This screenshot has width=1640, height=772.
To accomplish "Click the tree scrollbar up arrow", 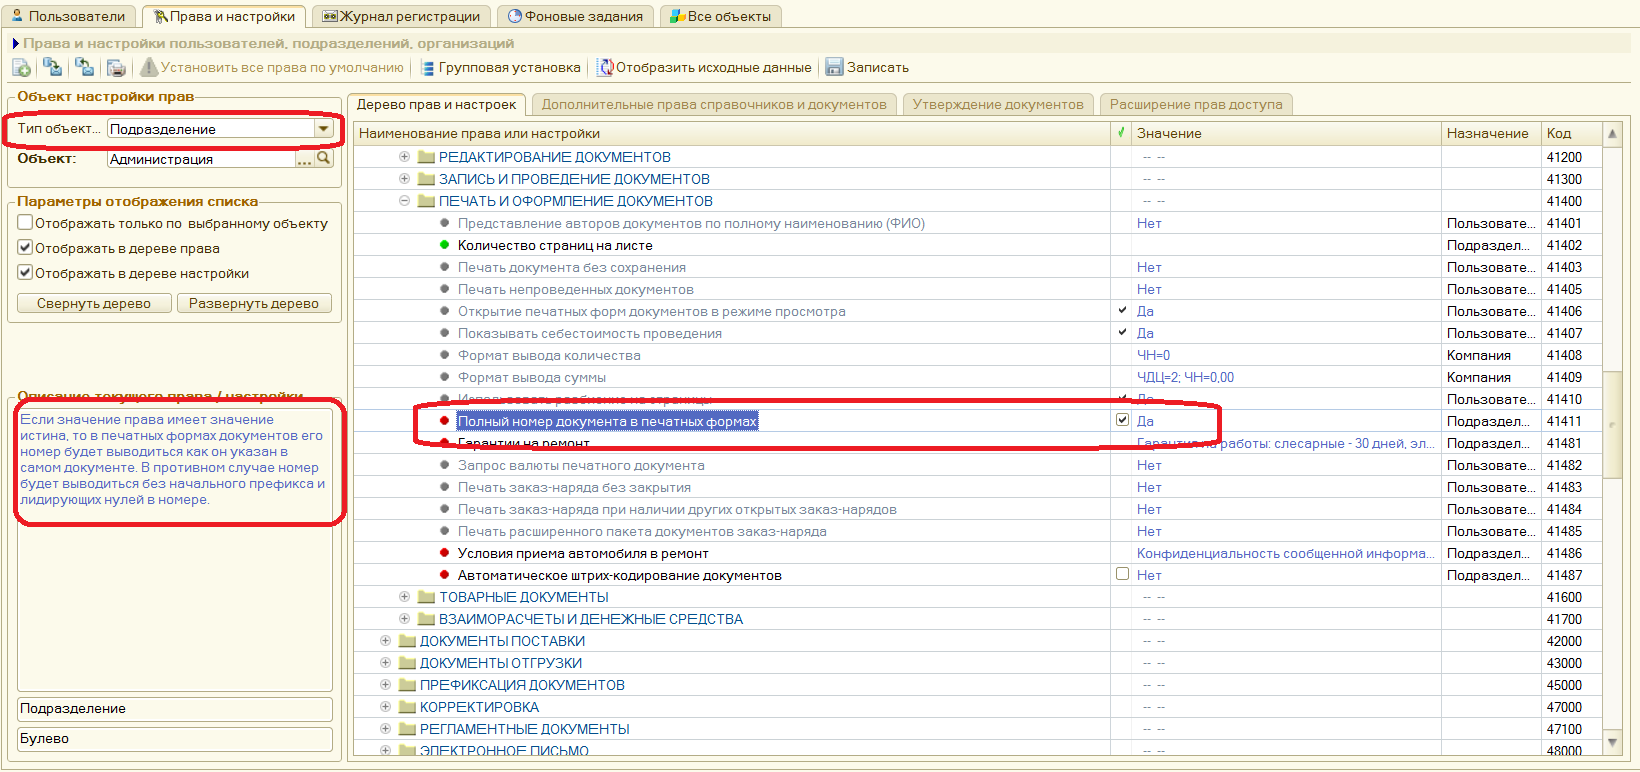I will (1612, 133).
